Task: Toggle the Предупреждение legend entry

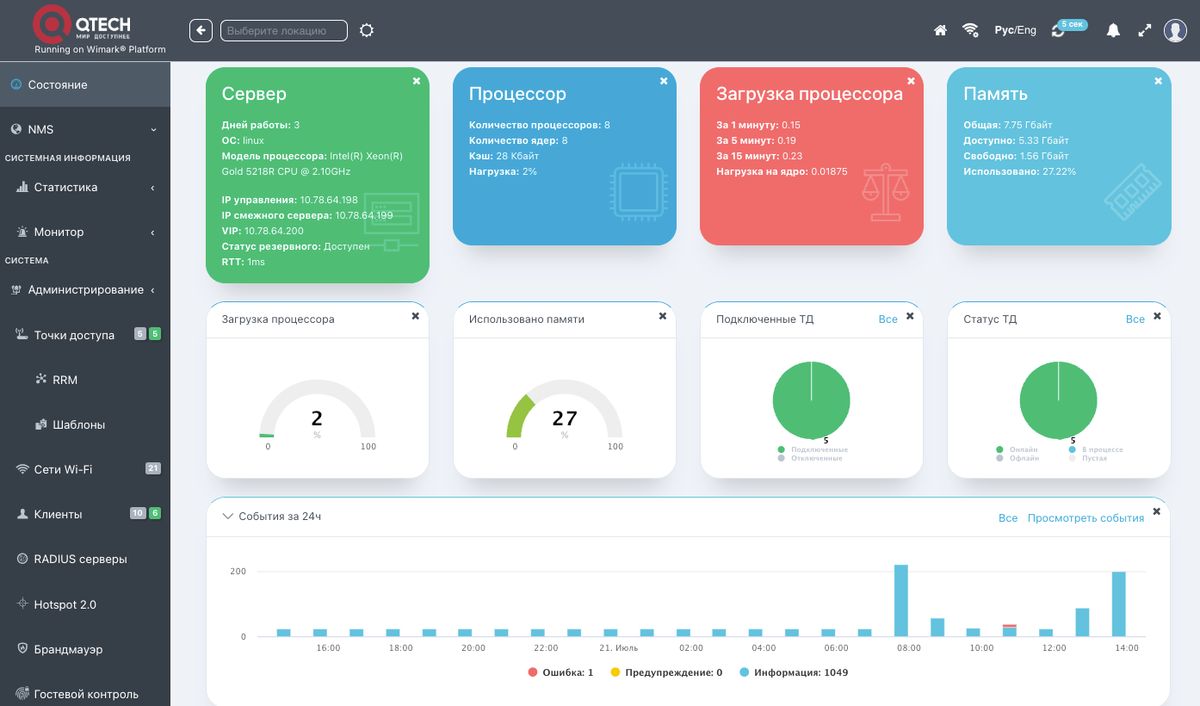Action: [667, 673]
